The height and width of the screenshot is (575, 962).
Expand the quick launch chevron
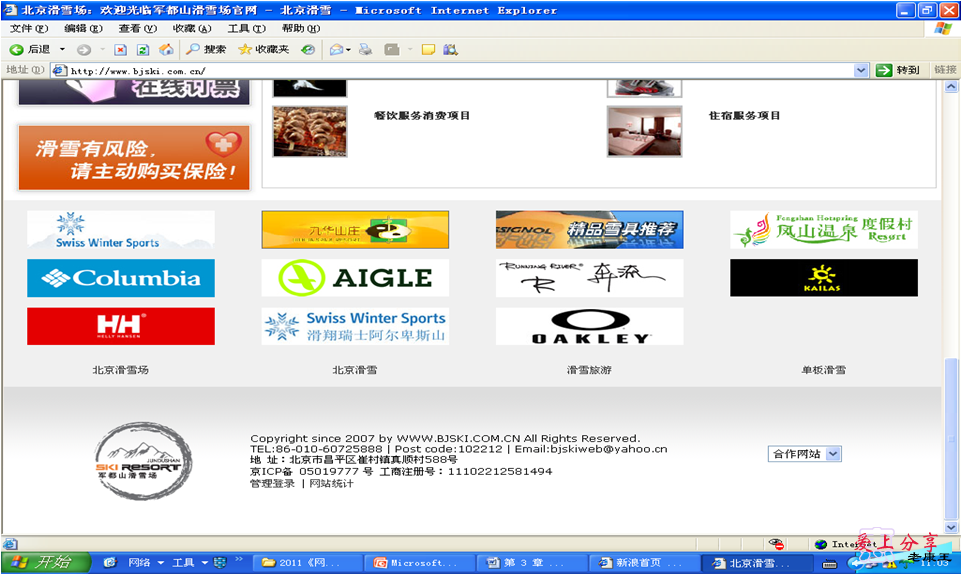pyautogui.click(x=239, y=560)
